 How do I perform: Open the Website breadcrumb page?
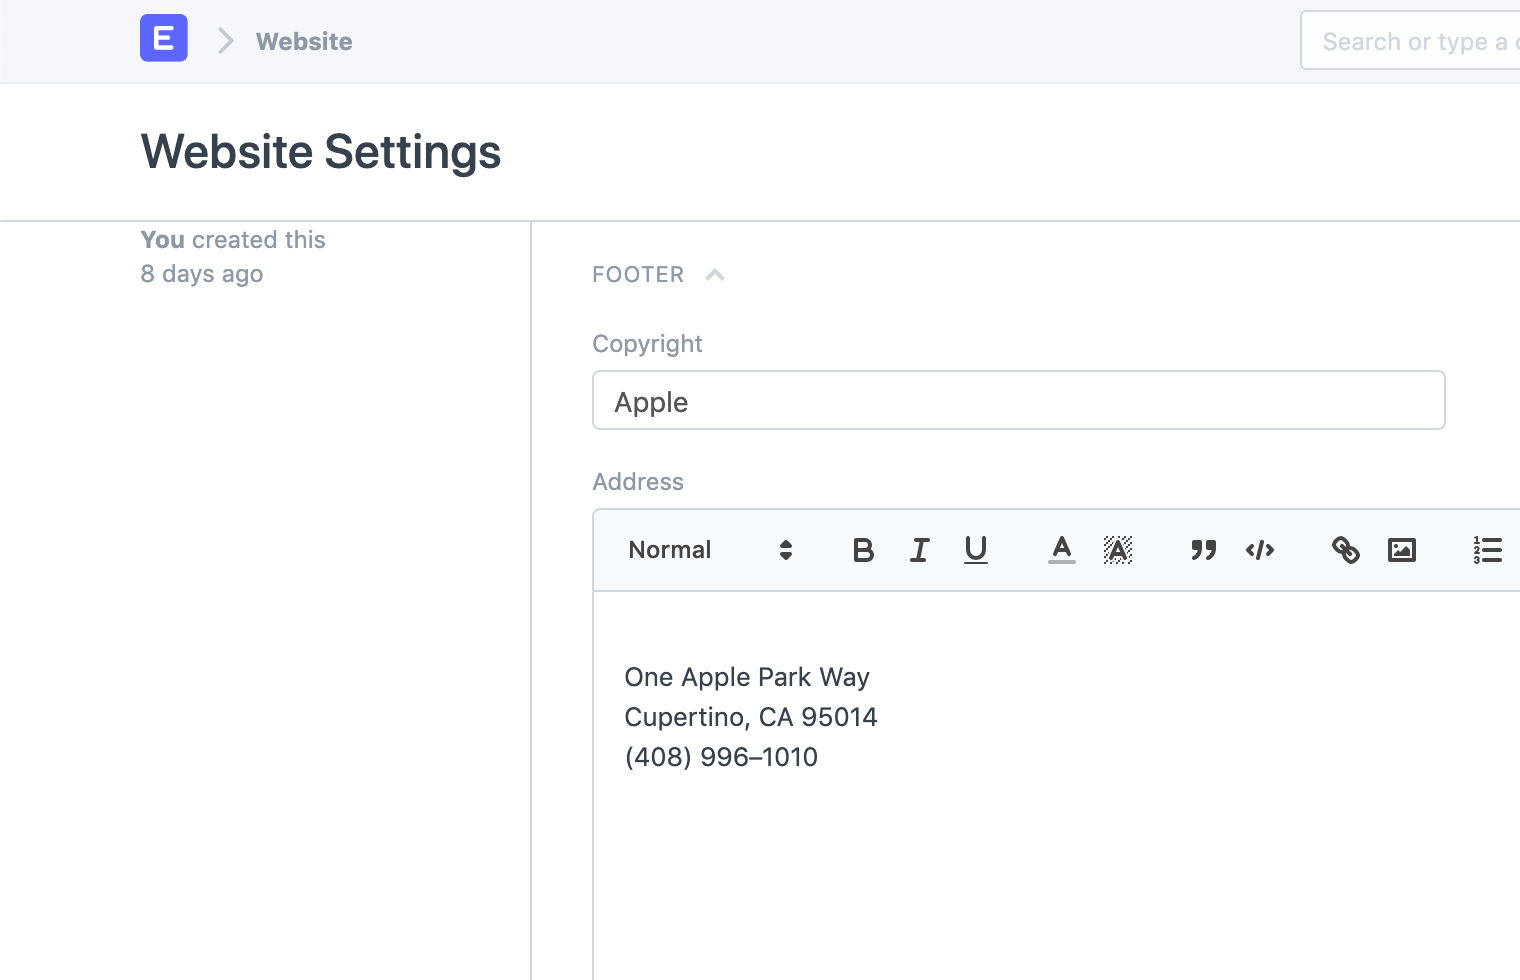303,41
